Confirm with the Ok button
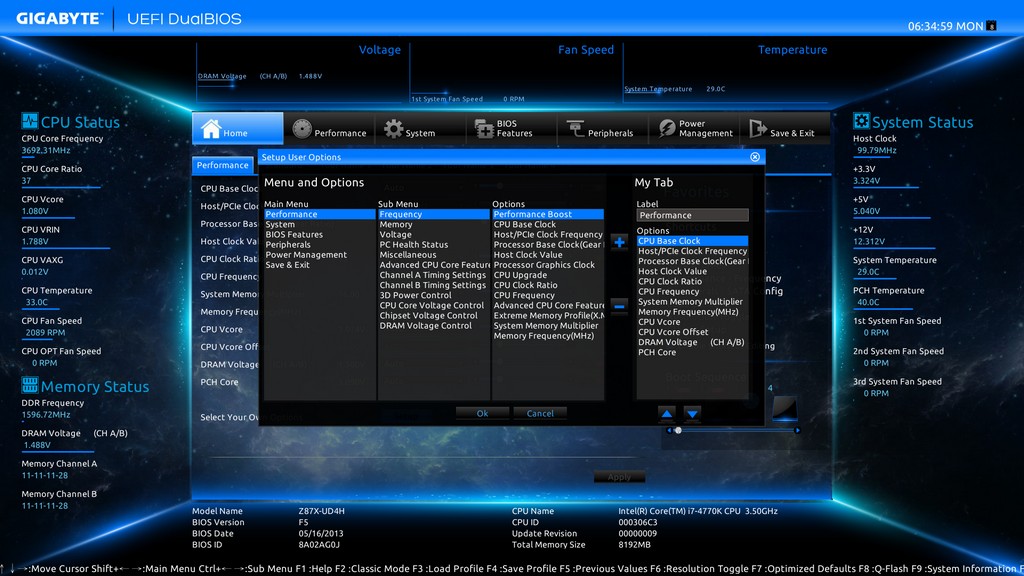 pyautogui.click(x=482, y=413)
